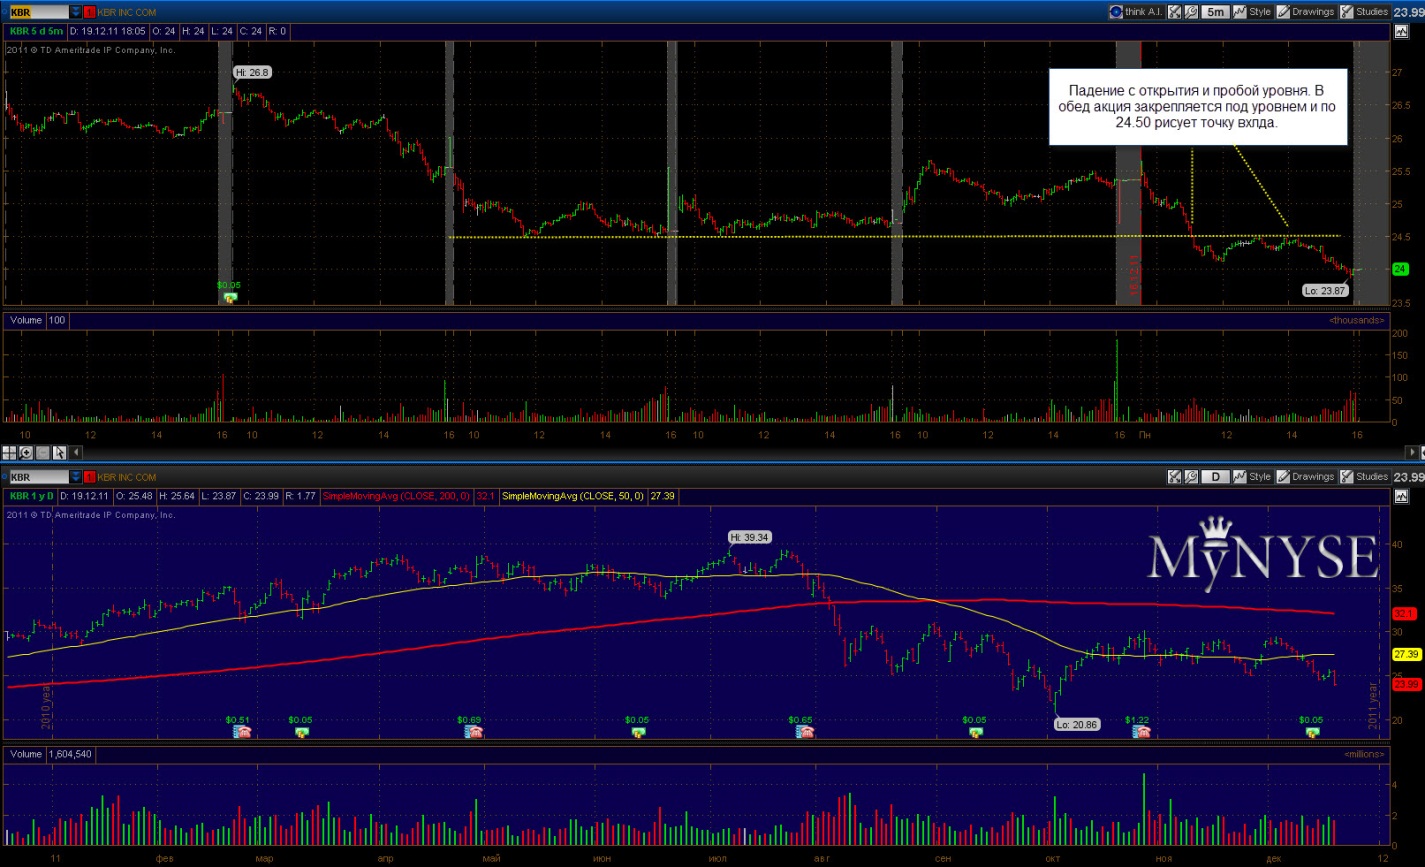Click the Hi: 26.8 label on upper chart

[253, 72]
